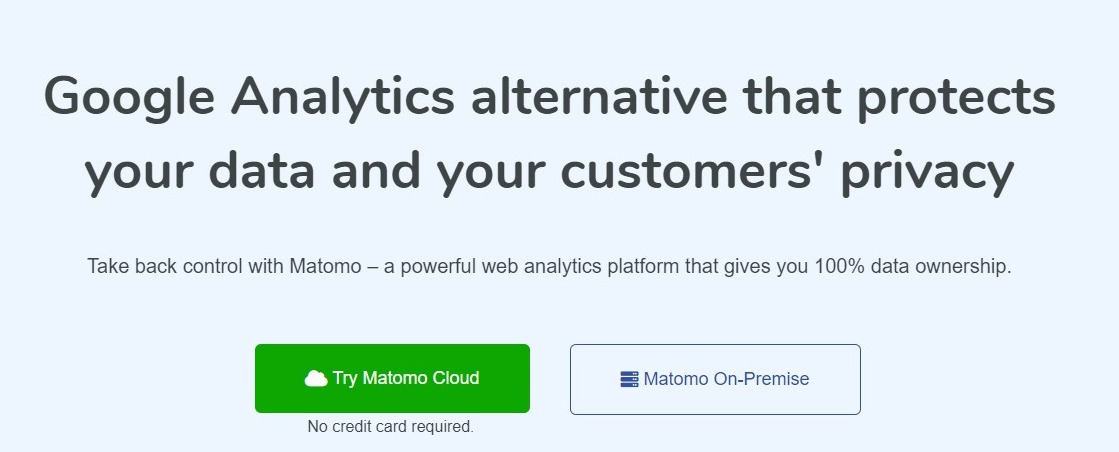This screenshot has width=1119, height=452.
Task: Click 'Google' in the main headline
Action: [129, 98]
